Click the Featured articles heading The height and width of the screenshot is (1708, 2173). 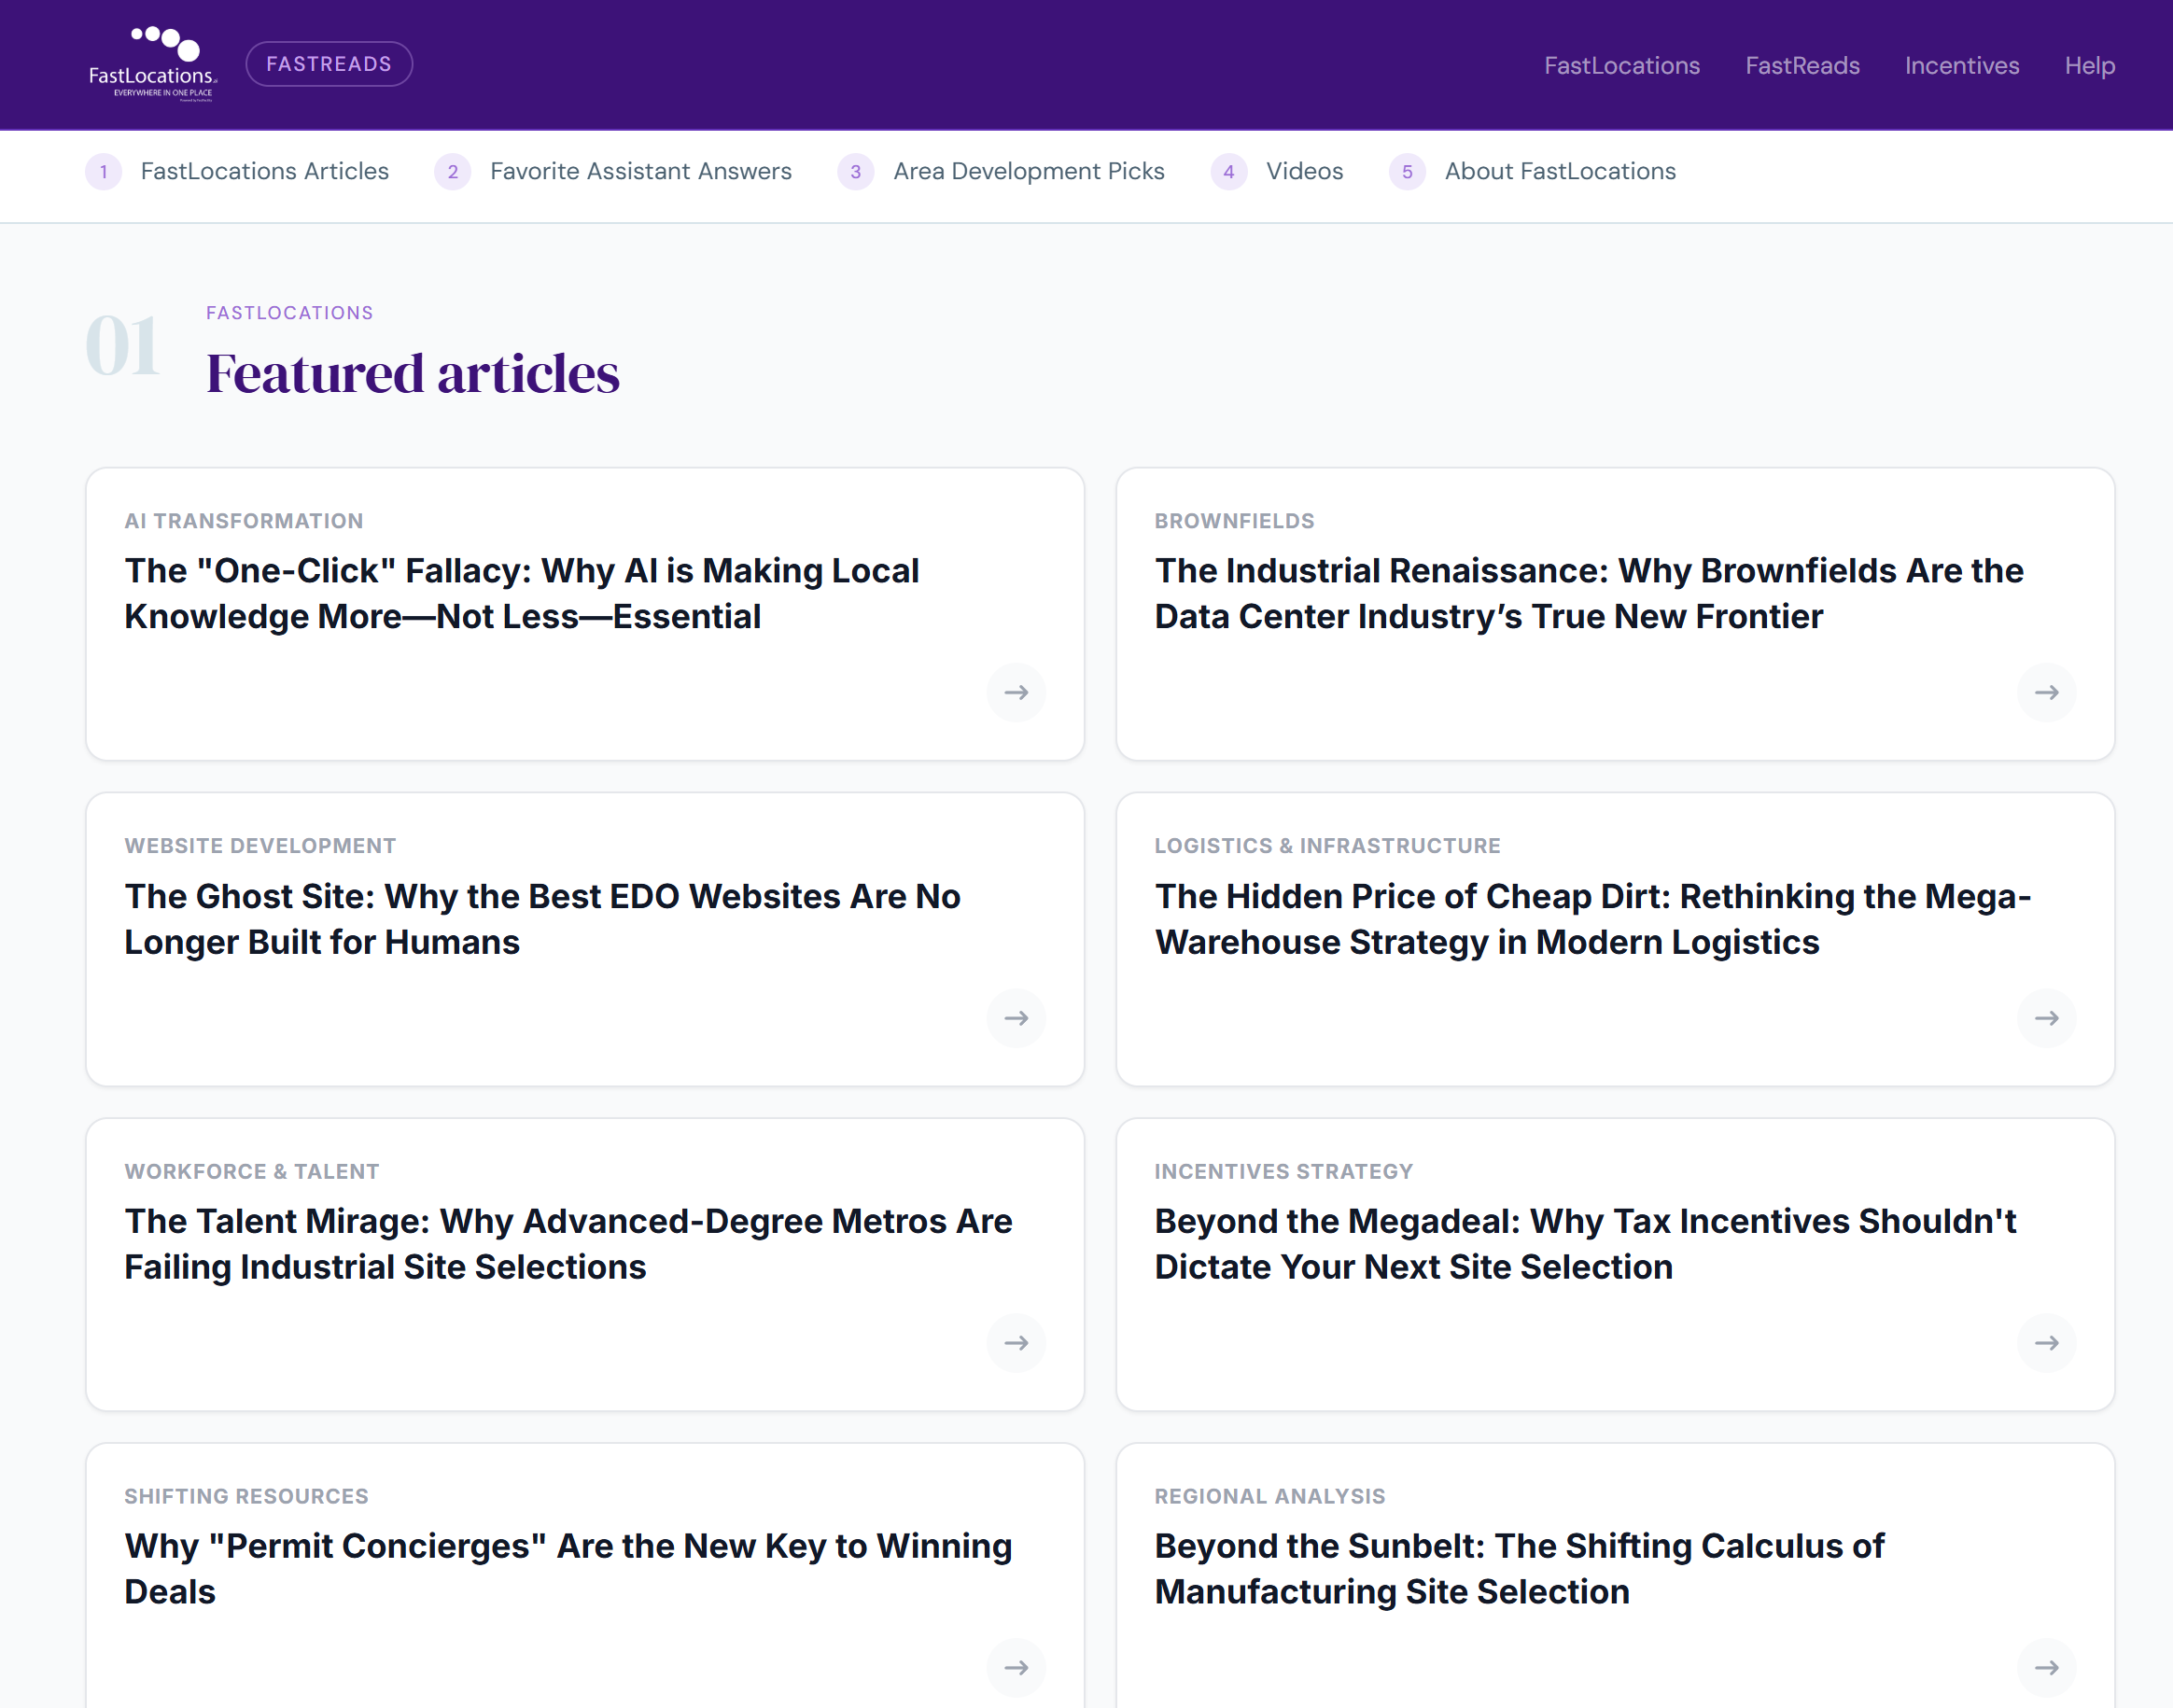click(412, 374)
